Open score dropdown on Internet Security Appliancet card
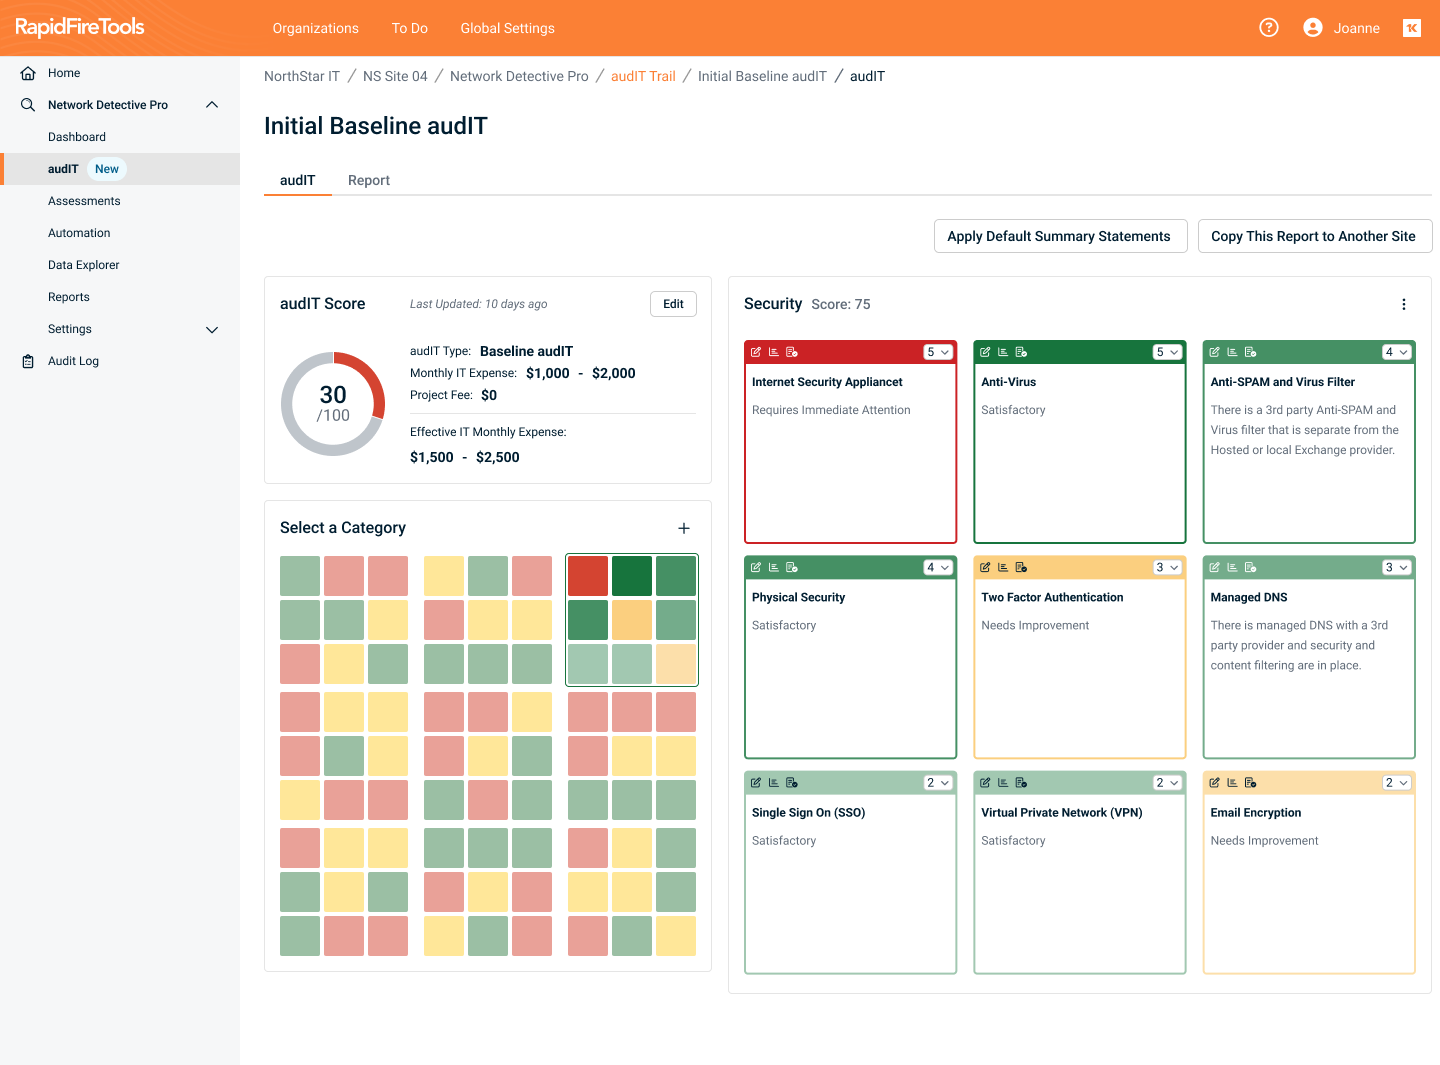 [x=938, y=352]
